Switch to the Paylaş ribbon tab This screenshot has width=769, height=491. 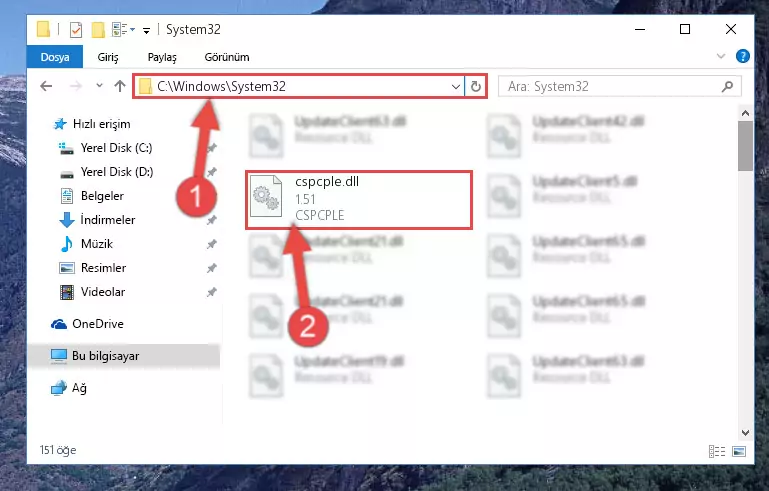pyautogui.click(x=162, y=57)
